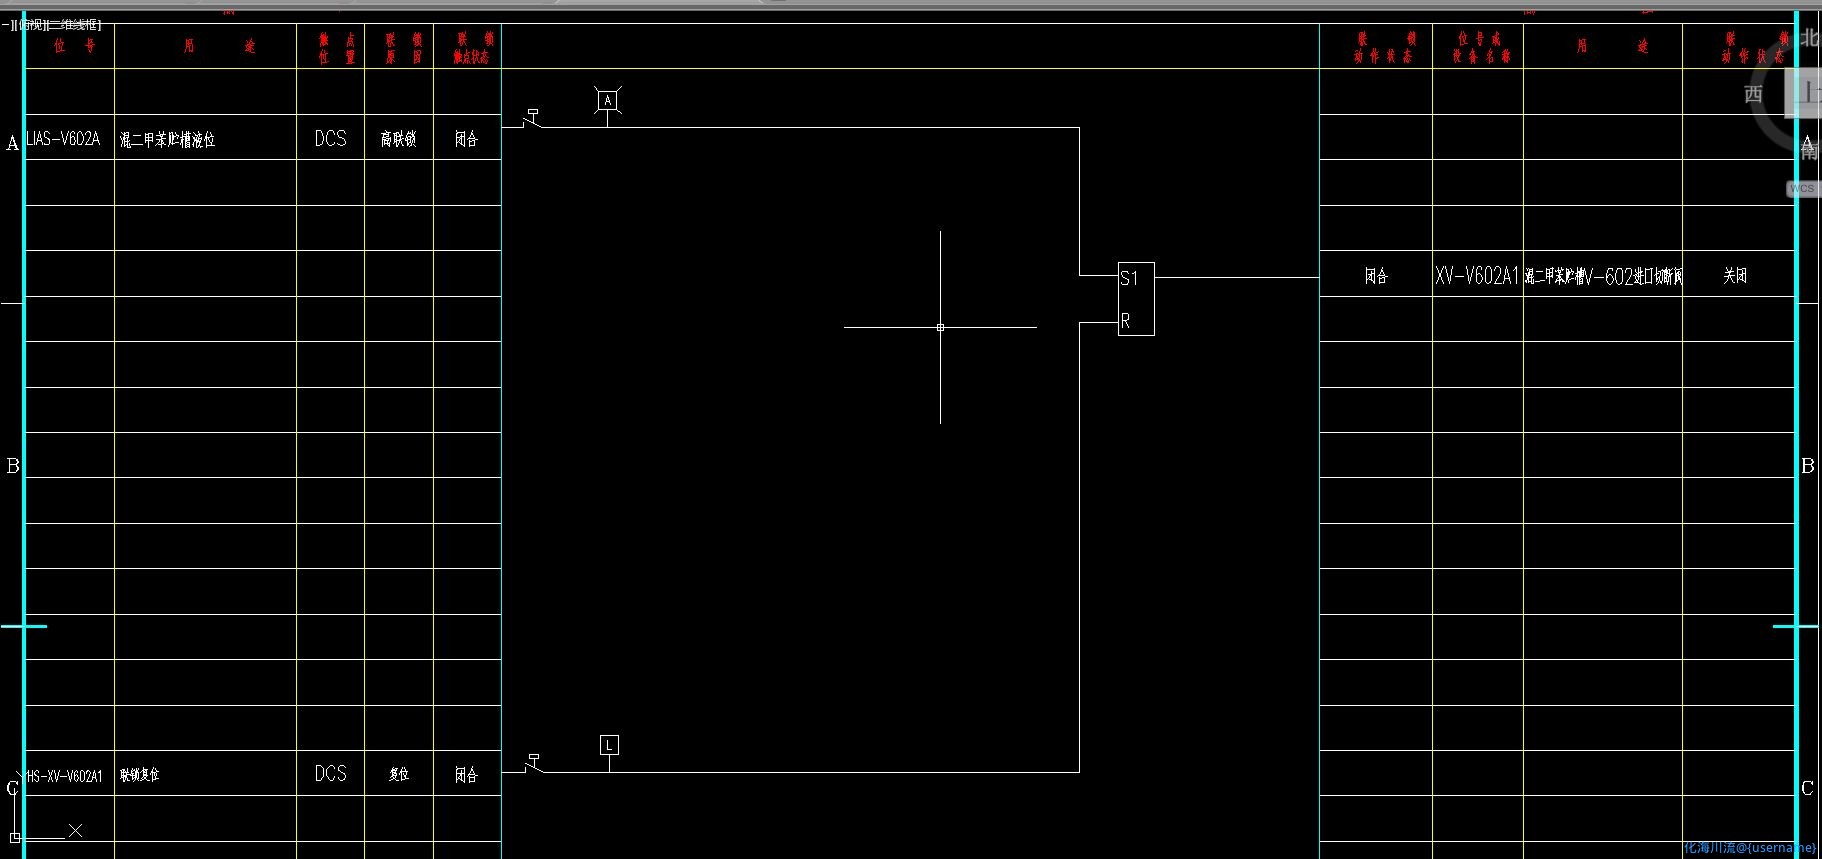Select the S1 set input label
Screen dimensions: 1822x859
tap(1129, 278)
